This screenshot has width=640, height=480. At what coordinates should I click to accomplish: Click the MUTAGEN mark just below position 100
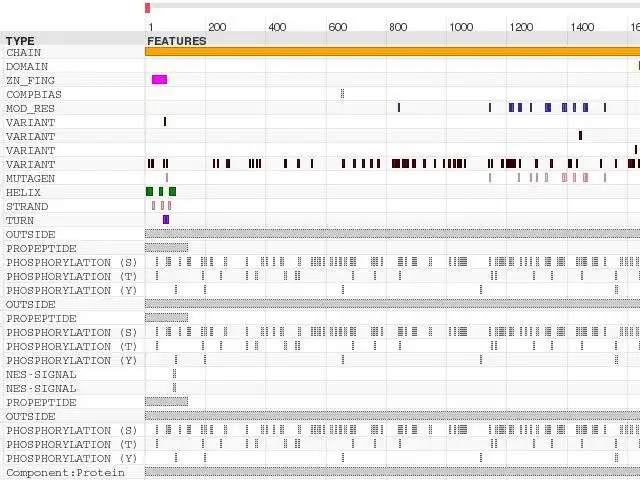pyautogui.click(x=167, y=177)
